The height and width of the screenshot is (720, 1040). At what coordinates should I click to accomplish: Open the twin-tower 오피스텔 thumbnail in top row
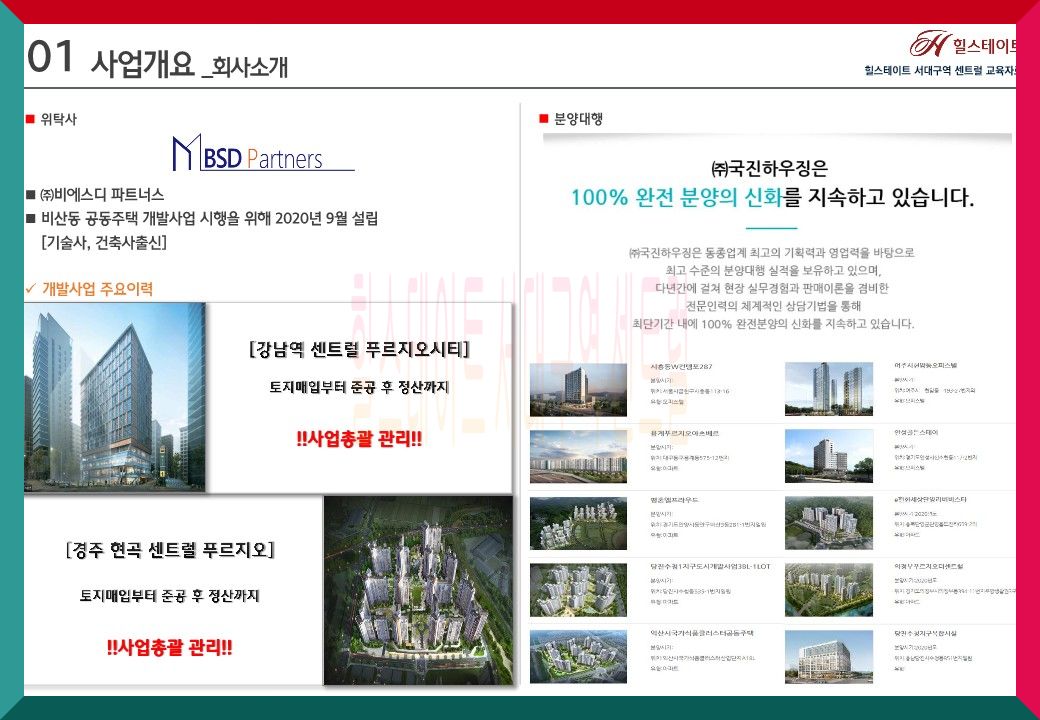point(828,389)
